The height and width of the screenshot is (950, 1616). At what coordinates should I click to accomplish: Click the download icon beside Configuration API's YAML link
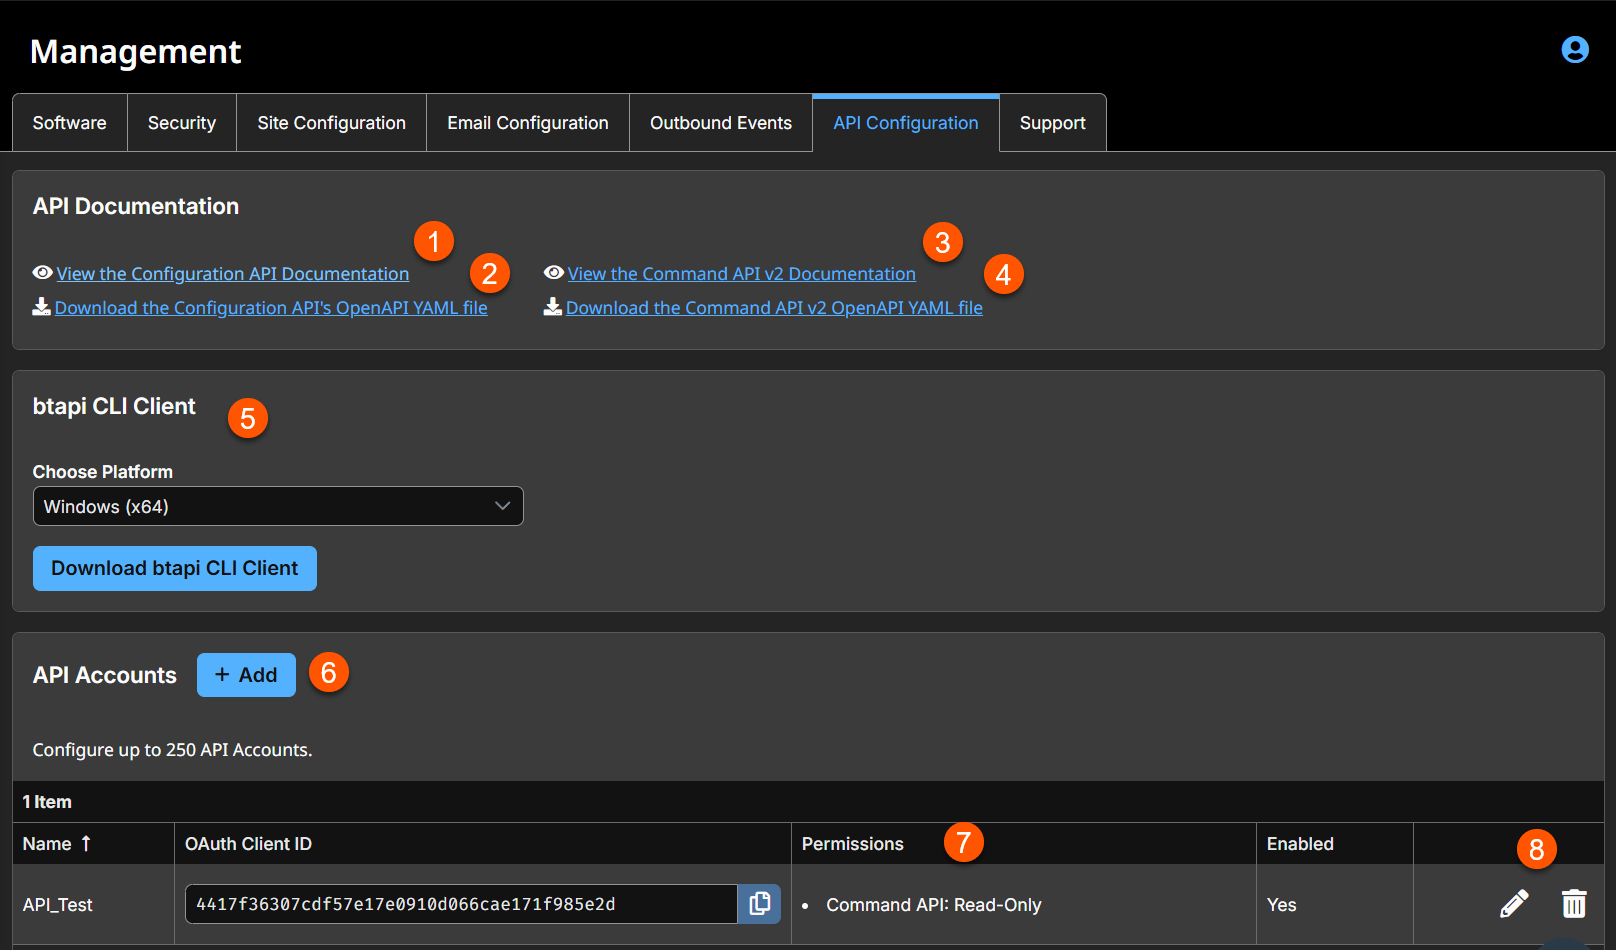point(42,307)
